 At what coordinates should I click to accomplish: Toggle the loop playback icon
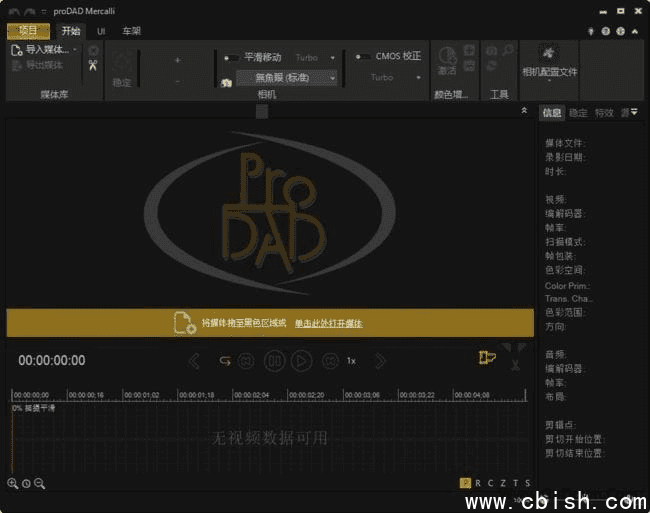[225, 361]
